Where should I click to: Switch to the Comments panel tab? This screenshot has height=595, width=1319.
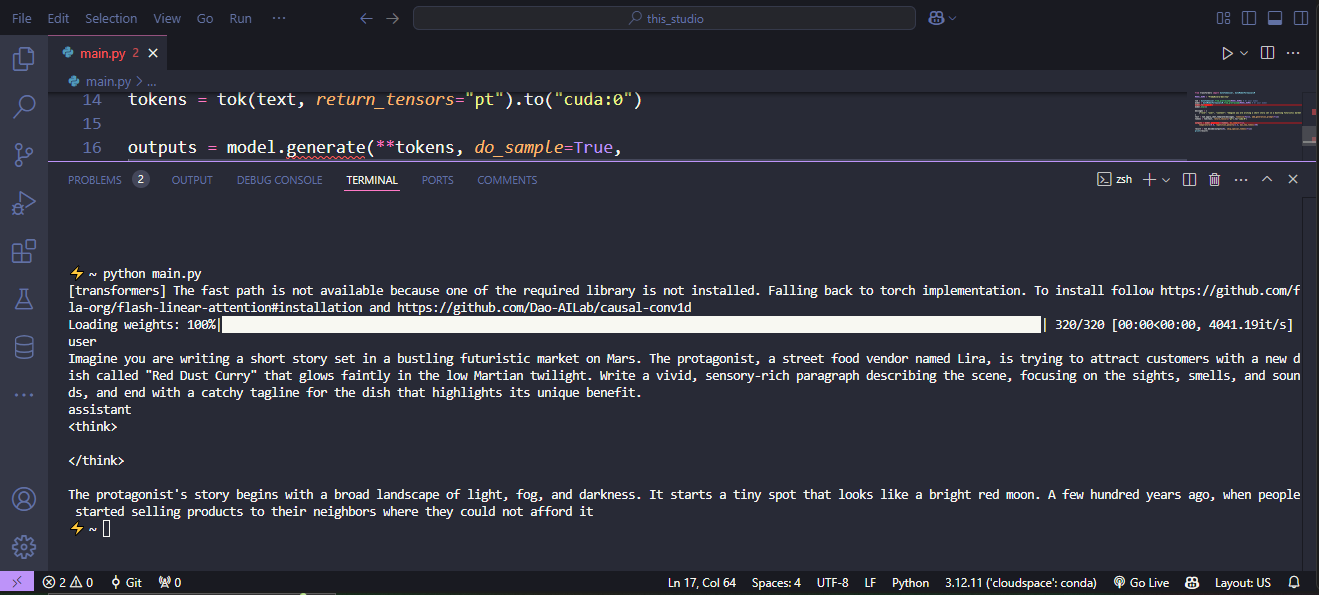point(507,180)
